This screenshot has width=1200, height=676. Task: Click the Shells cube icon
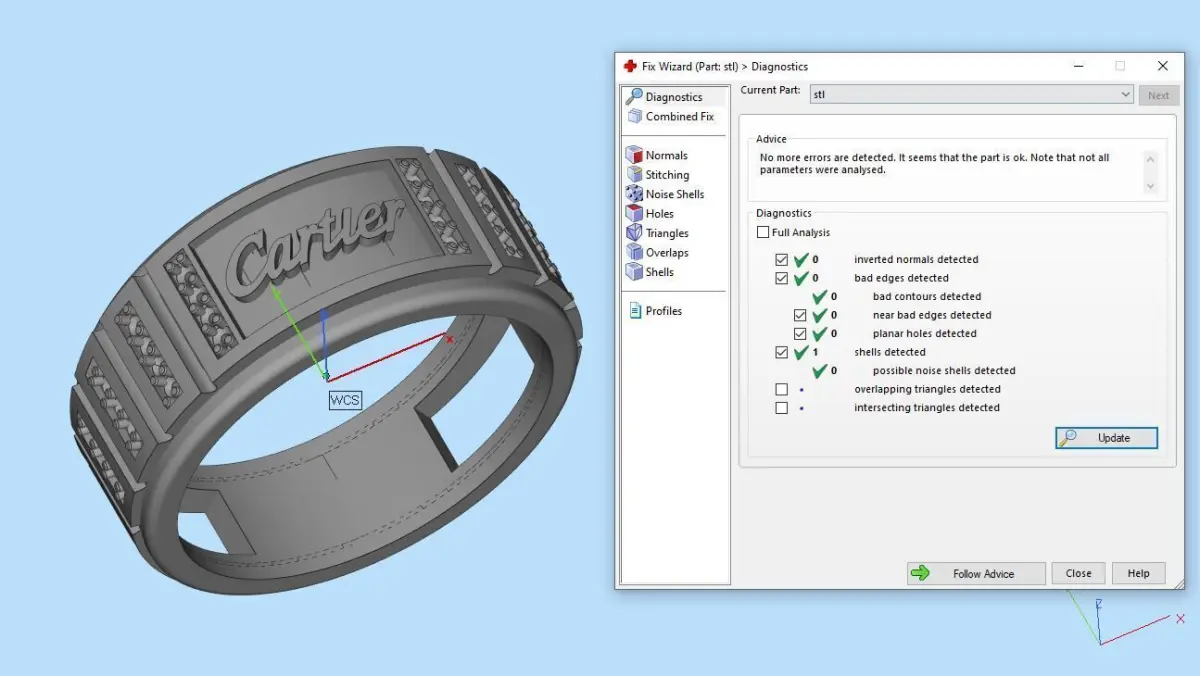coord(634,272)
